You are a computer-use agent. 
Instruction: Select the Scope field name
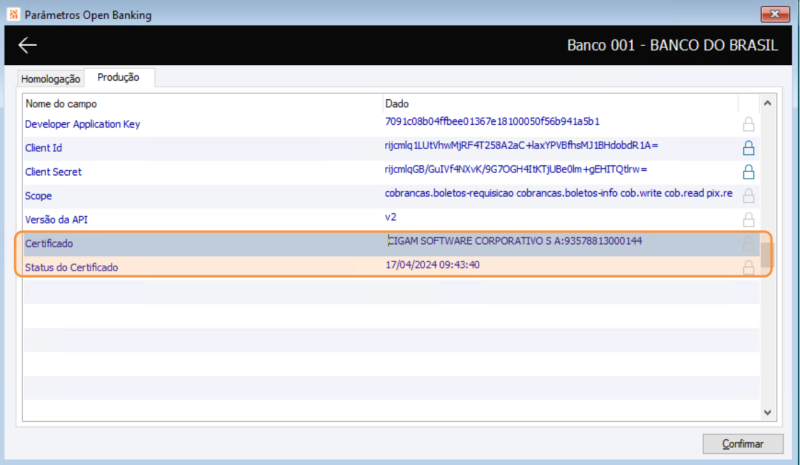point(39,196)
